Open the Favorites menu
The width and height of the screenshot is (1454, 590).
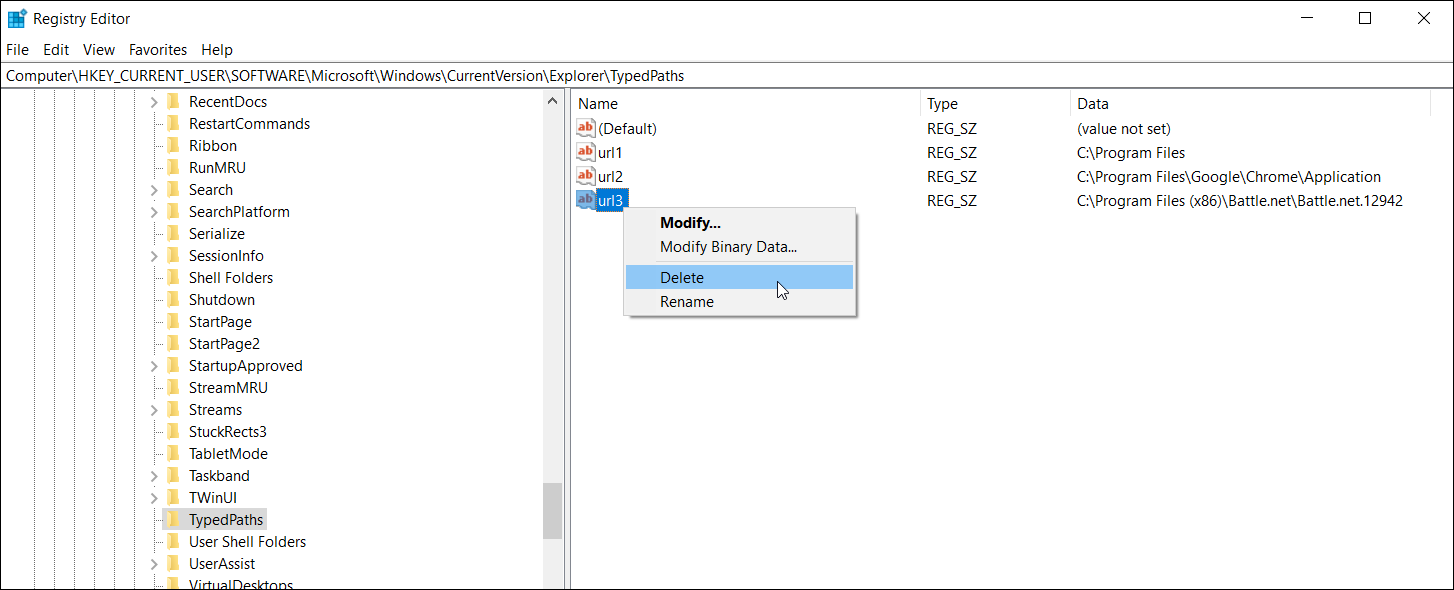point(158,49)
